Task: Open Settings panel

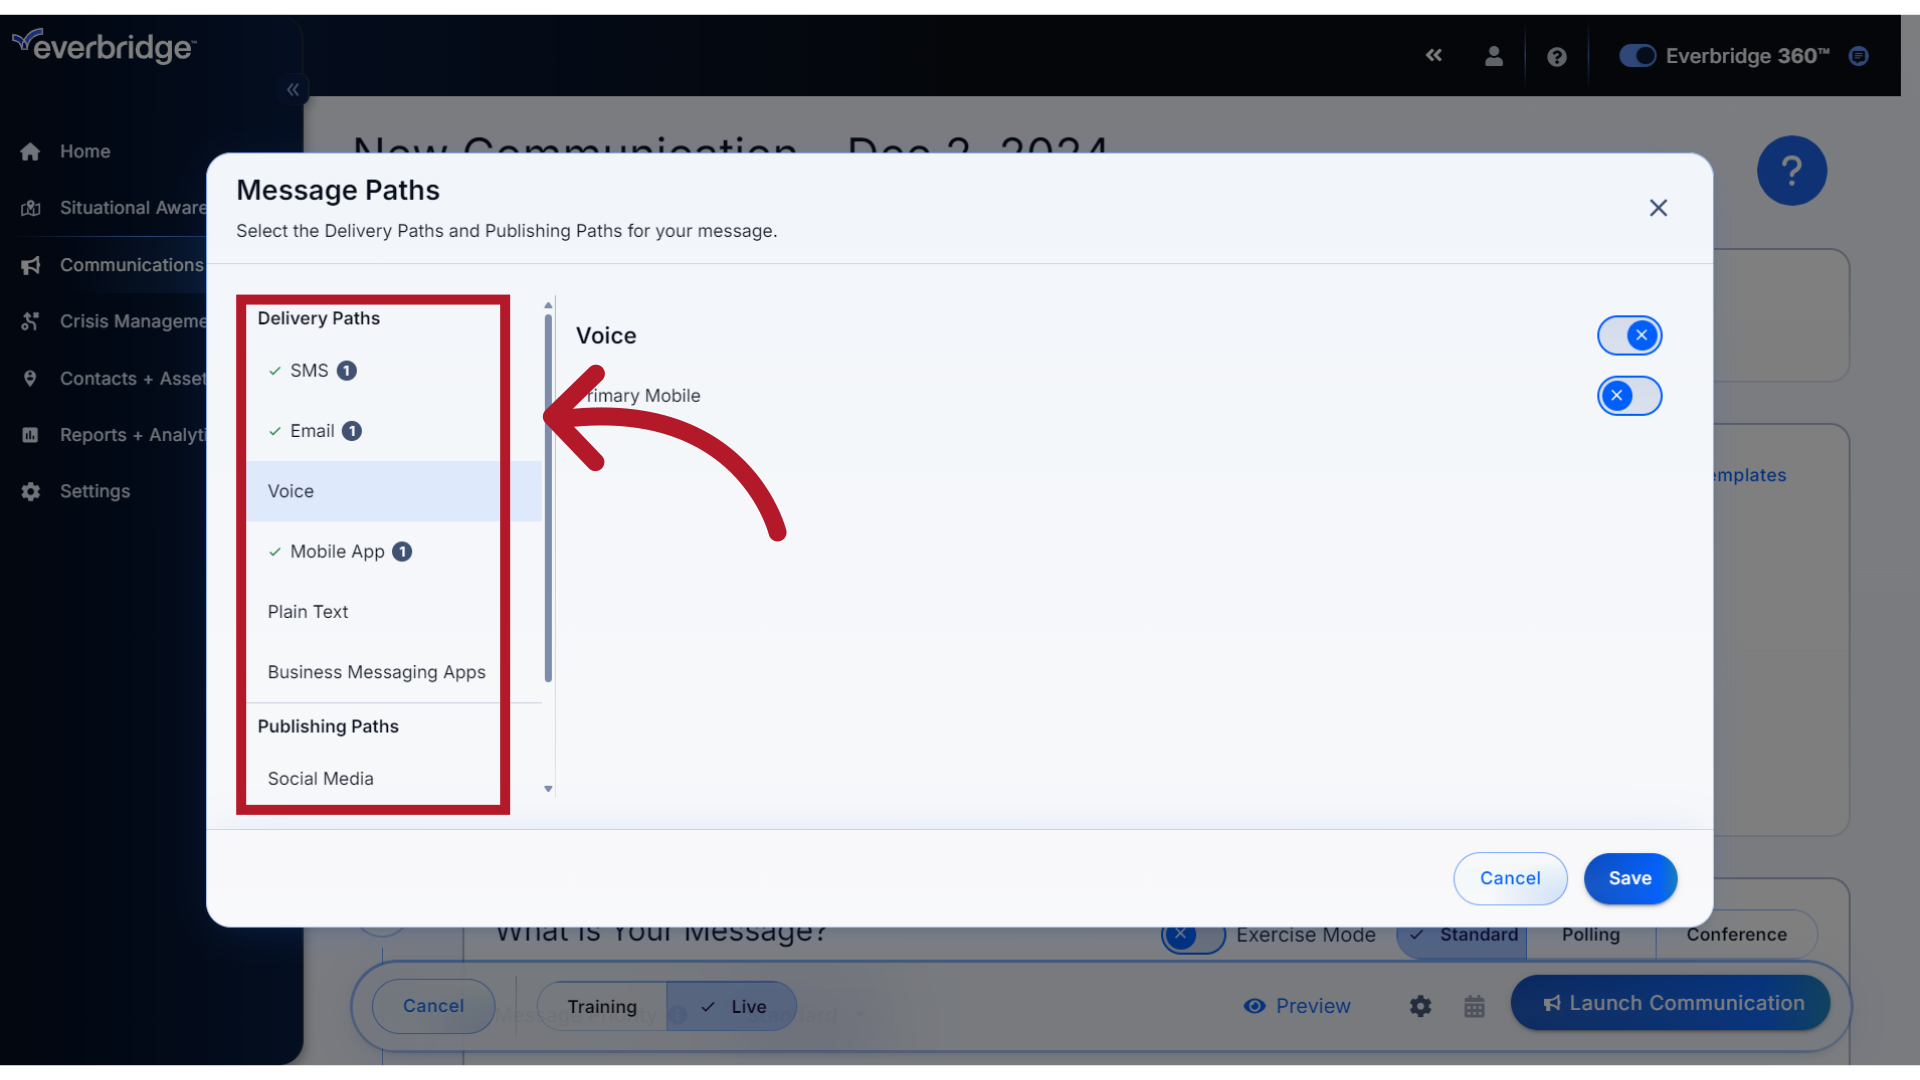Action: pyautogui.click(x=94, y=491)
